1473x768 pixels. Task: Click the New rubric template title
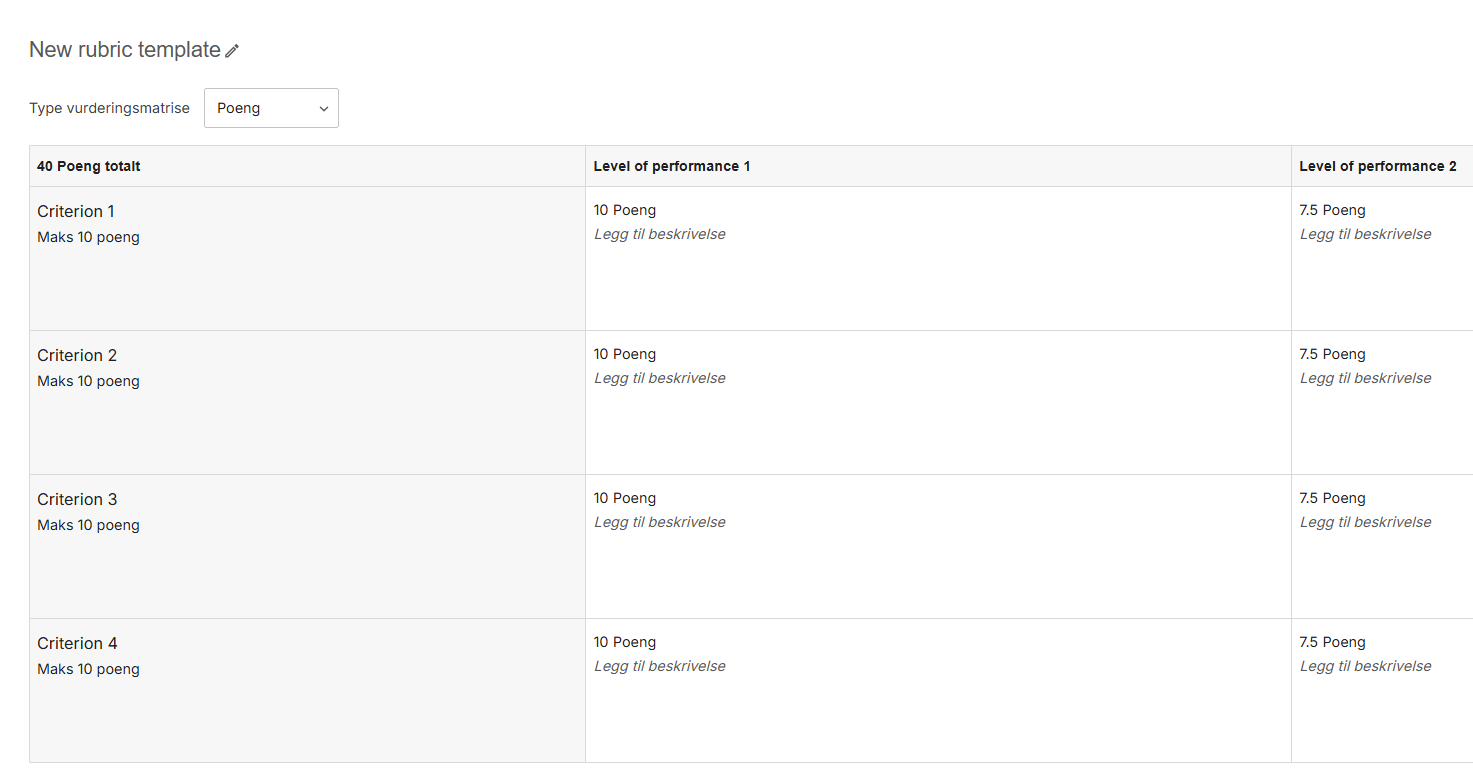tap(125, 49)
